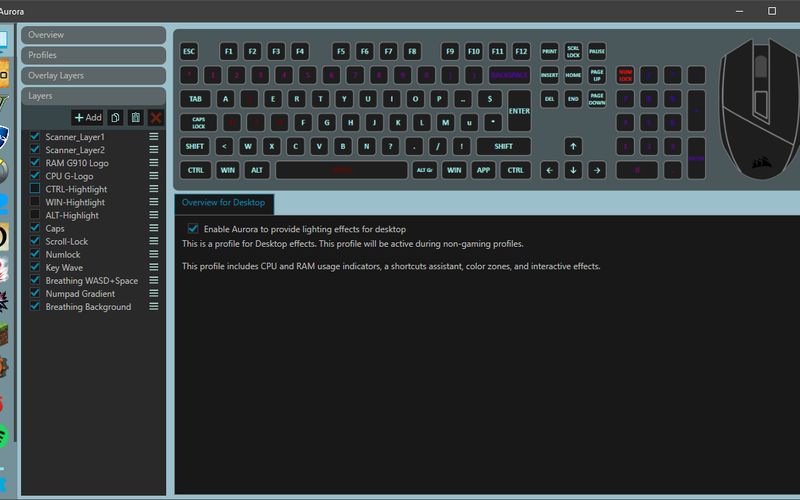Viewport: 800px width, 500px height.
Task: Click the reorder handle beside Caps layer
Action: pyautogui.click(x=154, y=228)
